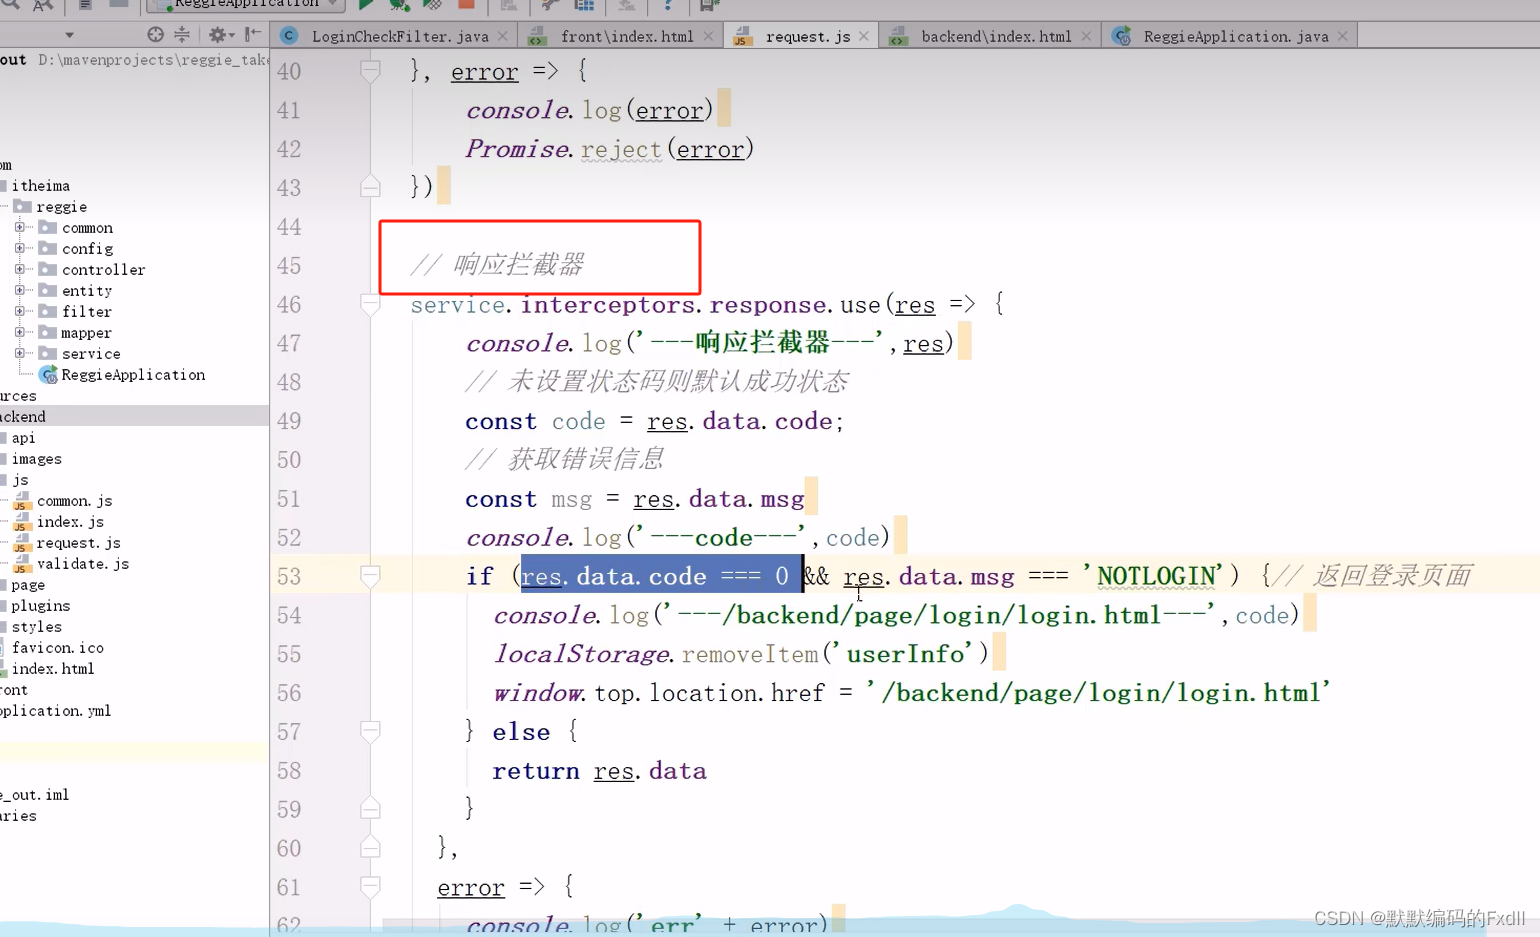Click the crosshair locate-file icon in Project panel

point(153,33)
